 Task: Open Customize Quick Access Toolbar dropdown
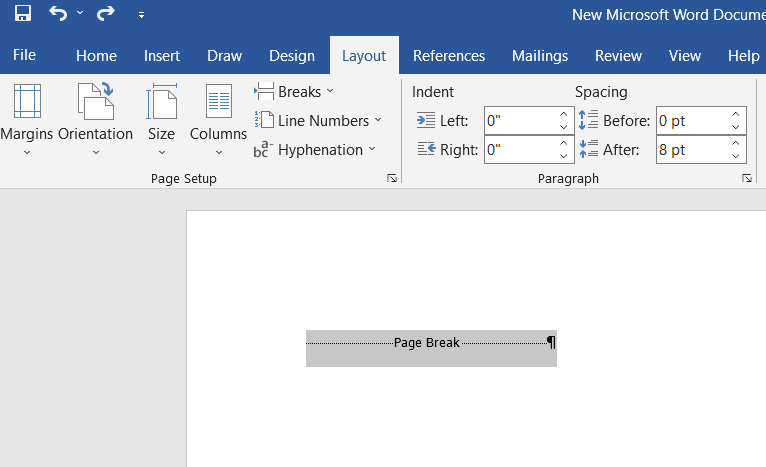pyautogui.click(x=141, y=15)
